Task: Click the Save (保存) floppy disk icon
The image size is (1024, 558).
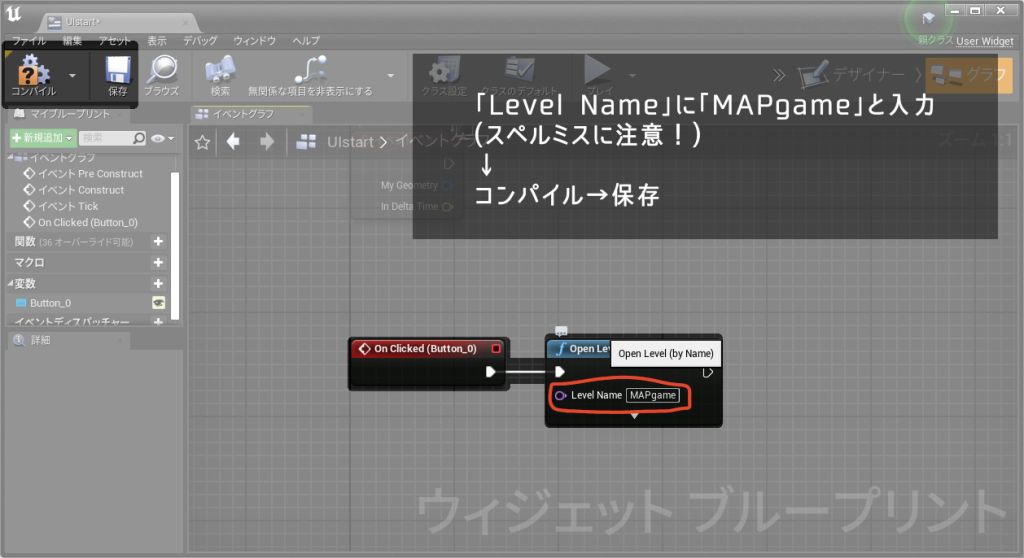Action: pyautogui.click(x=117, y=71)
